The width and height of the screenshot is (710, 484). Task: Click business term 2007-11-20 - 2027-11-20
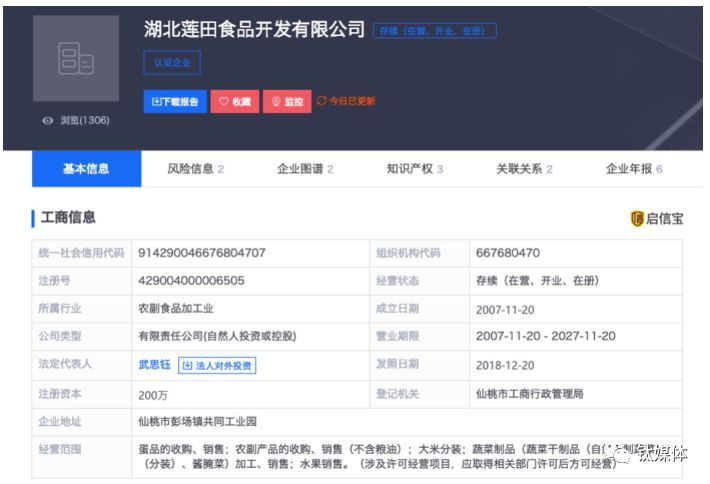point(546,336)
